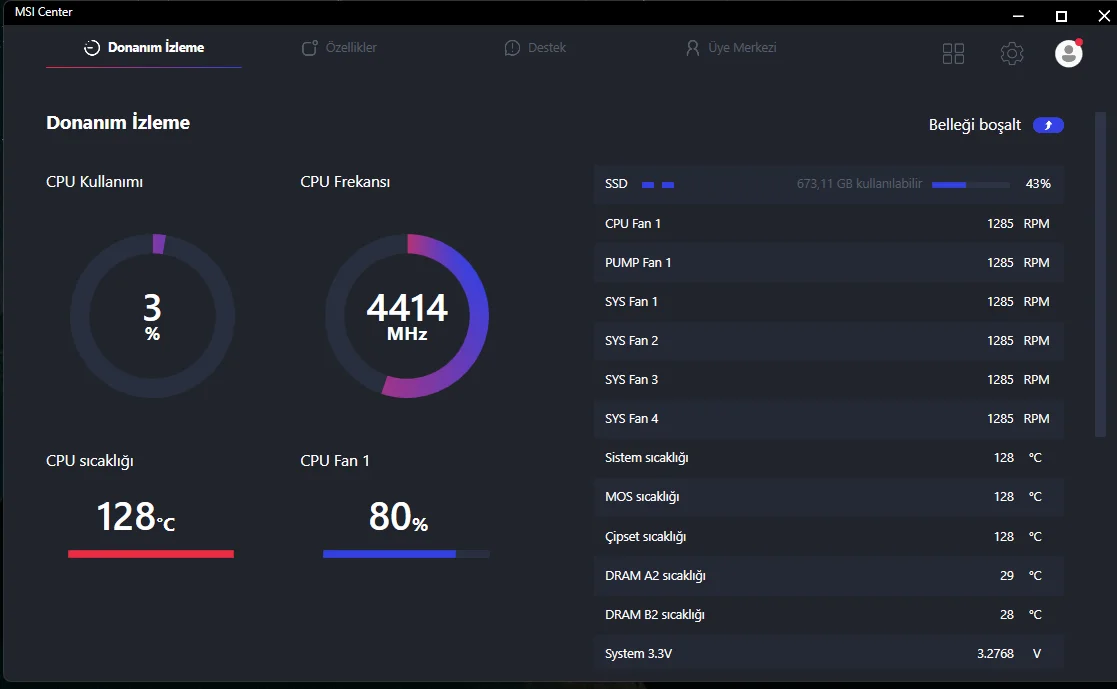Click the Donanım İzleme page heading
1117x689 pixels.
coord(118,123)
